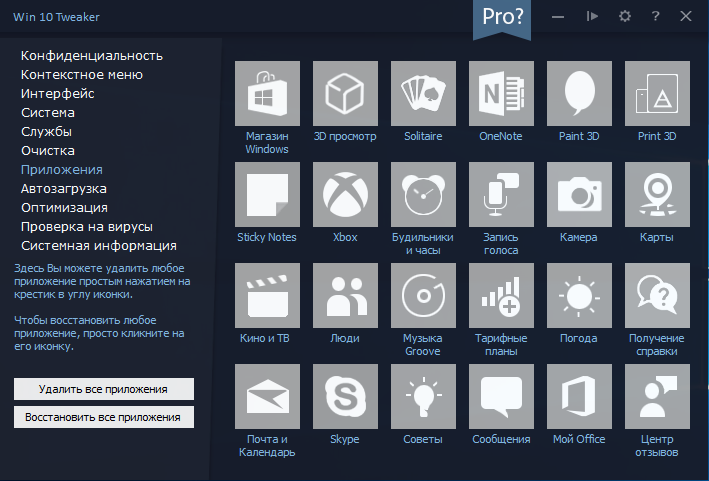Switch to the Службы section
This screenshot has width=709, height=481.
[x=46, y=132]
